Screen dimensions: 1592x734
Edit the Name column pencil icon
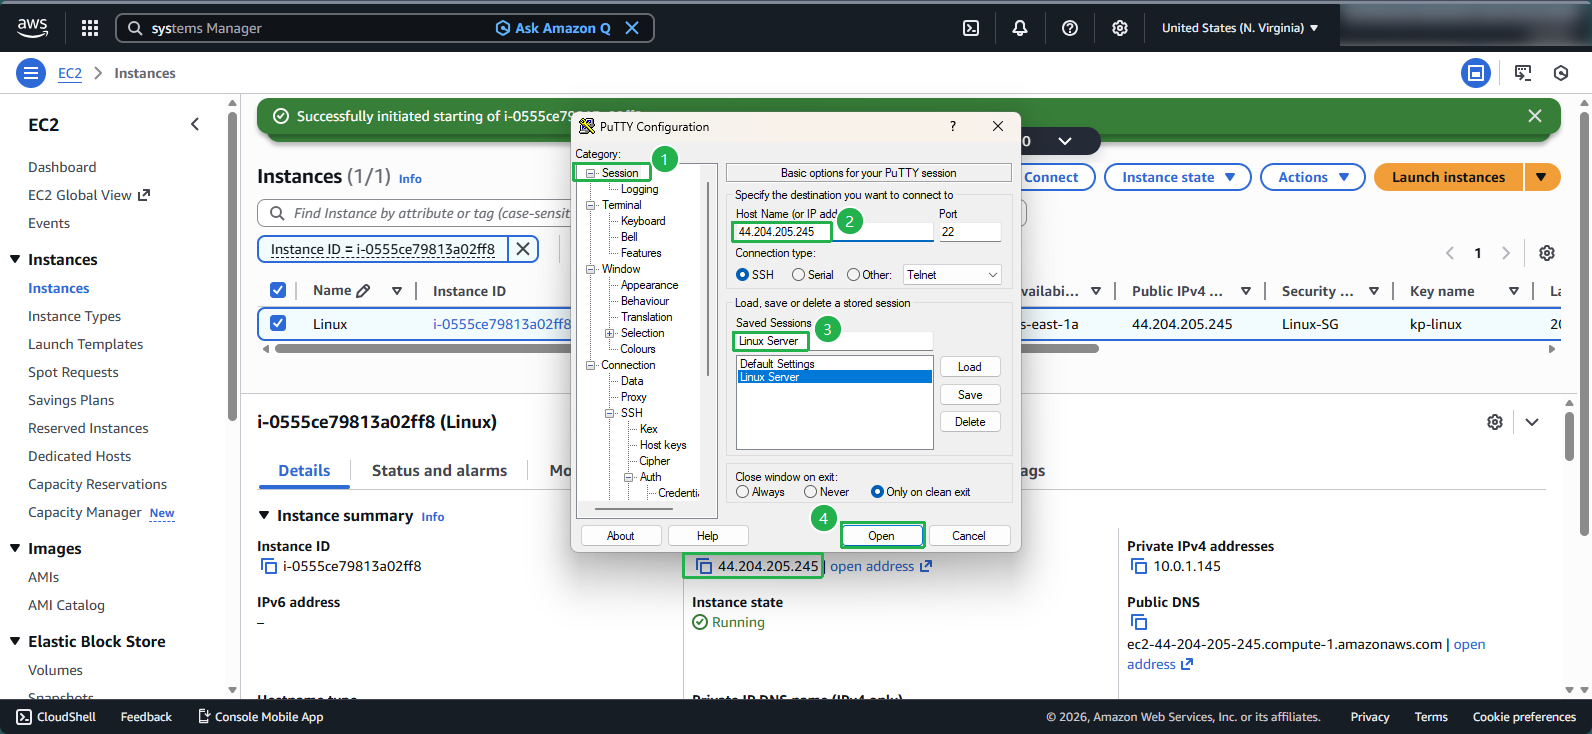coord(363,291)
